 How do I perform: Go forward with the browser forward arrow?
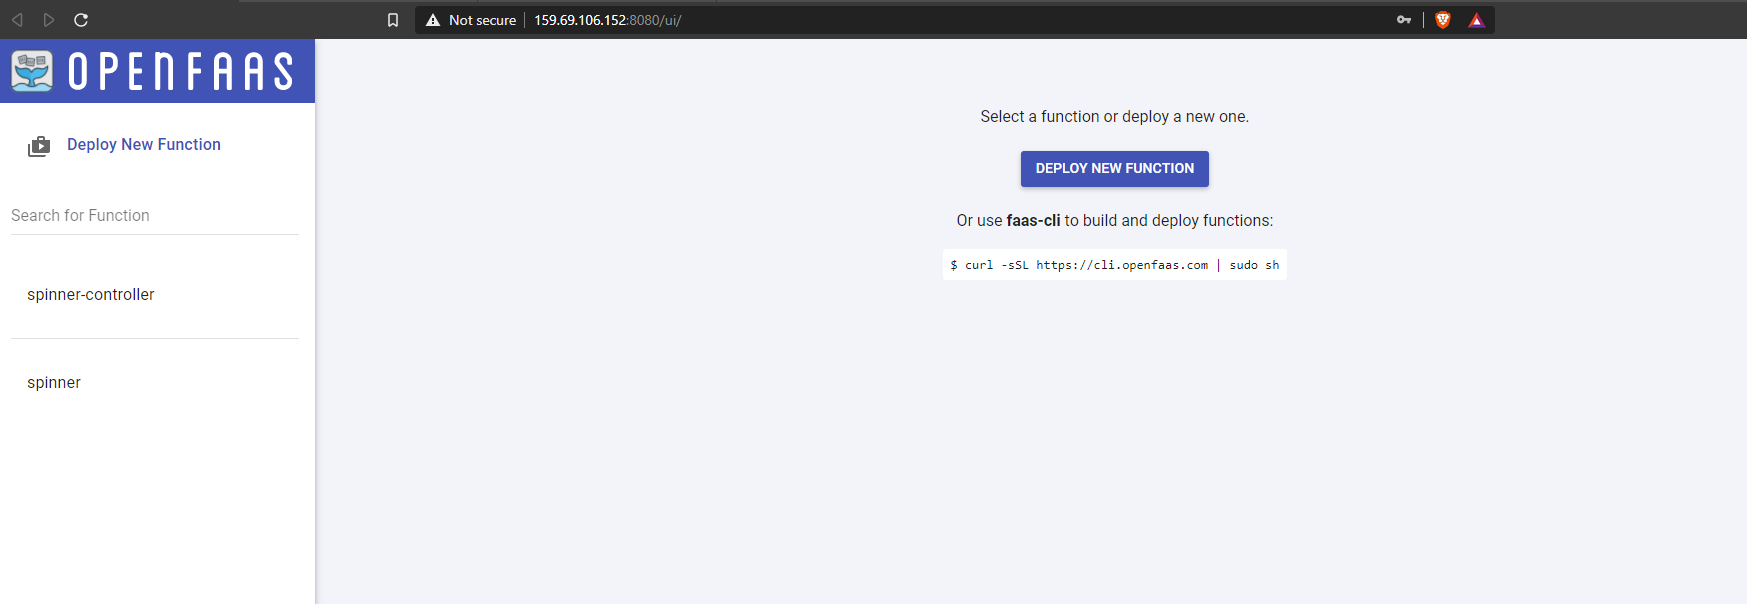[x=49, y=20]
